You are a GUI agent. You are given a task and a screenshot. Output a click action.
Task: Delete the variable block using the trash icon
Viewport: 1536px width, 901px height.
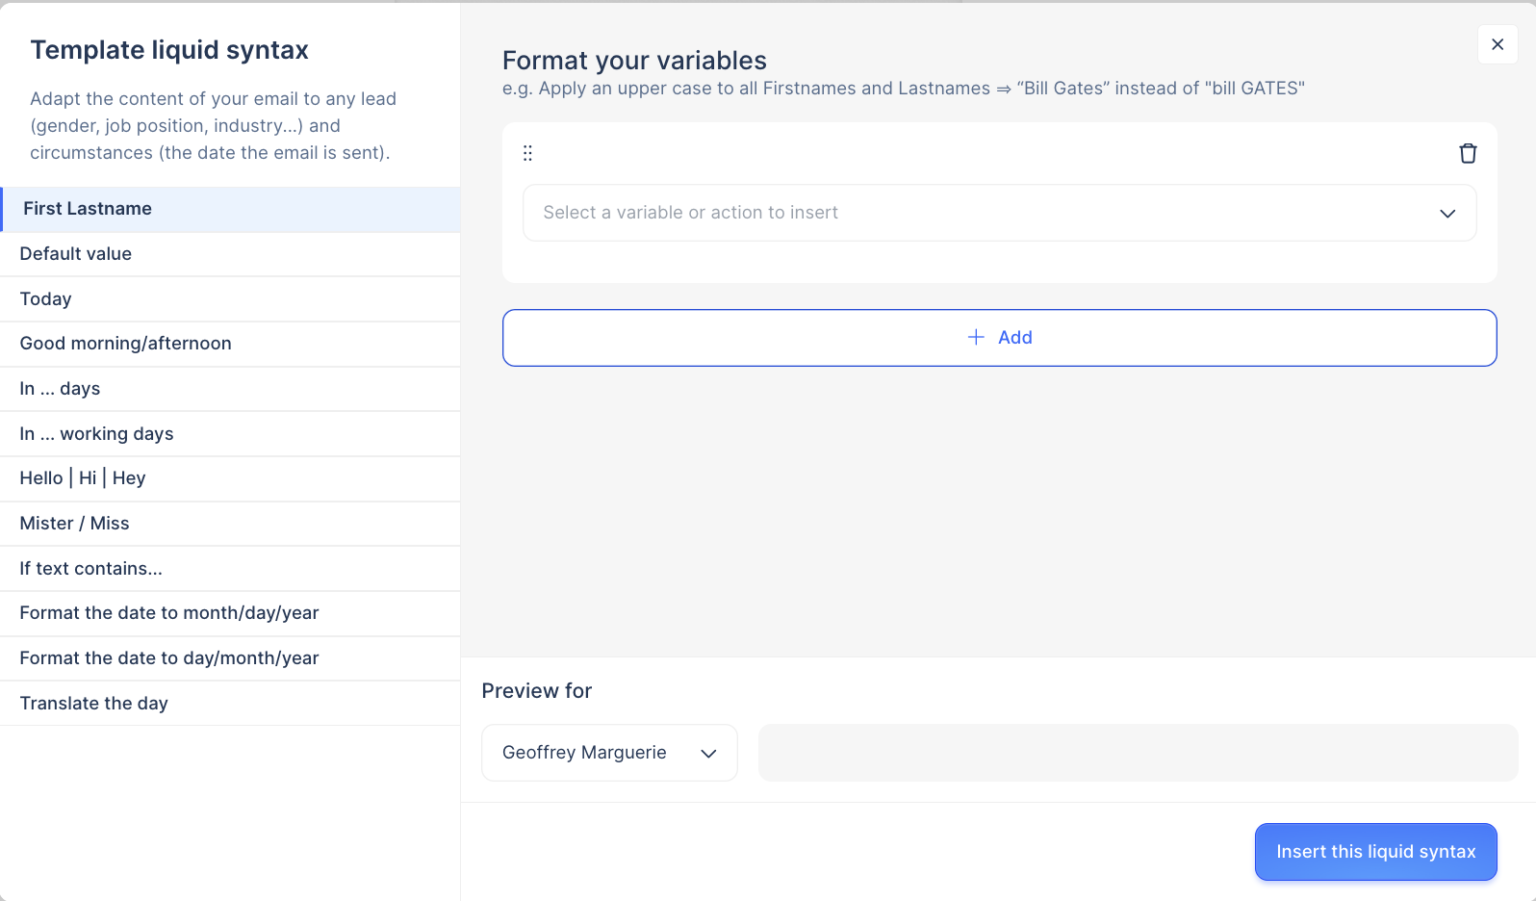point(1468,153)
